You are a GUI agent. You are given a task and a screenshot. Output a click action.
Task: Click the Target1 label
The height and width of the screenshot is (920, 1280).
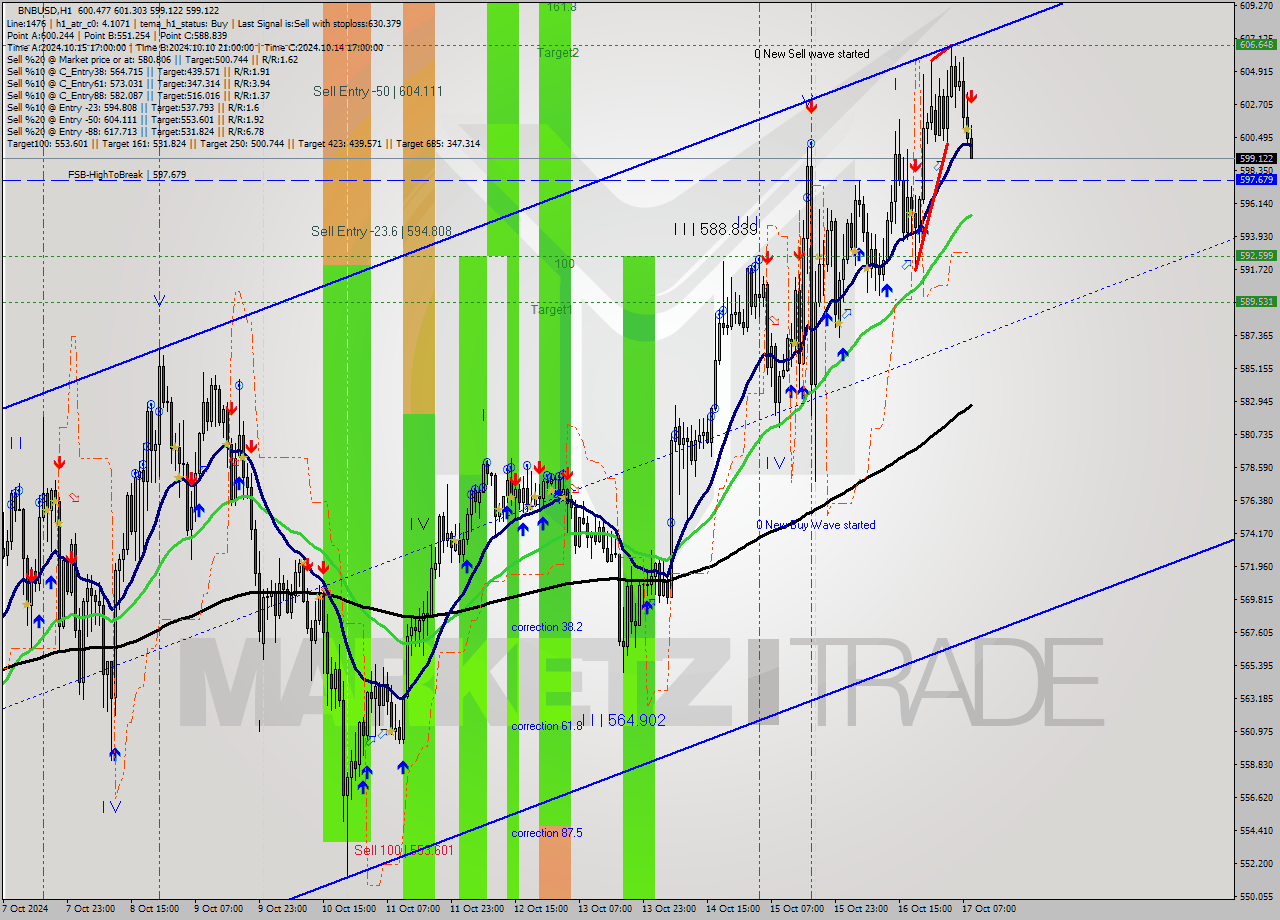pos(551,310)
